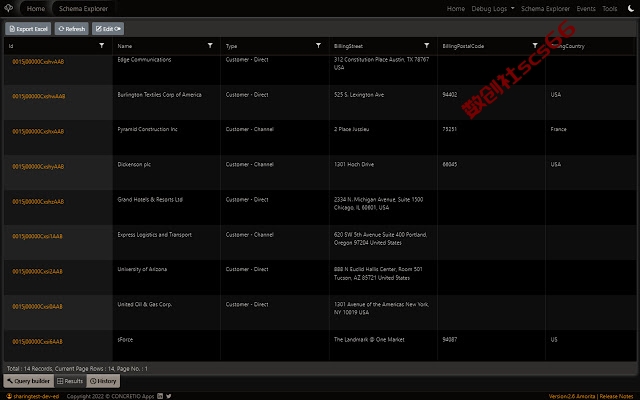Sort by the Name column header

(124, 46)
